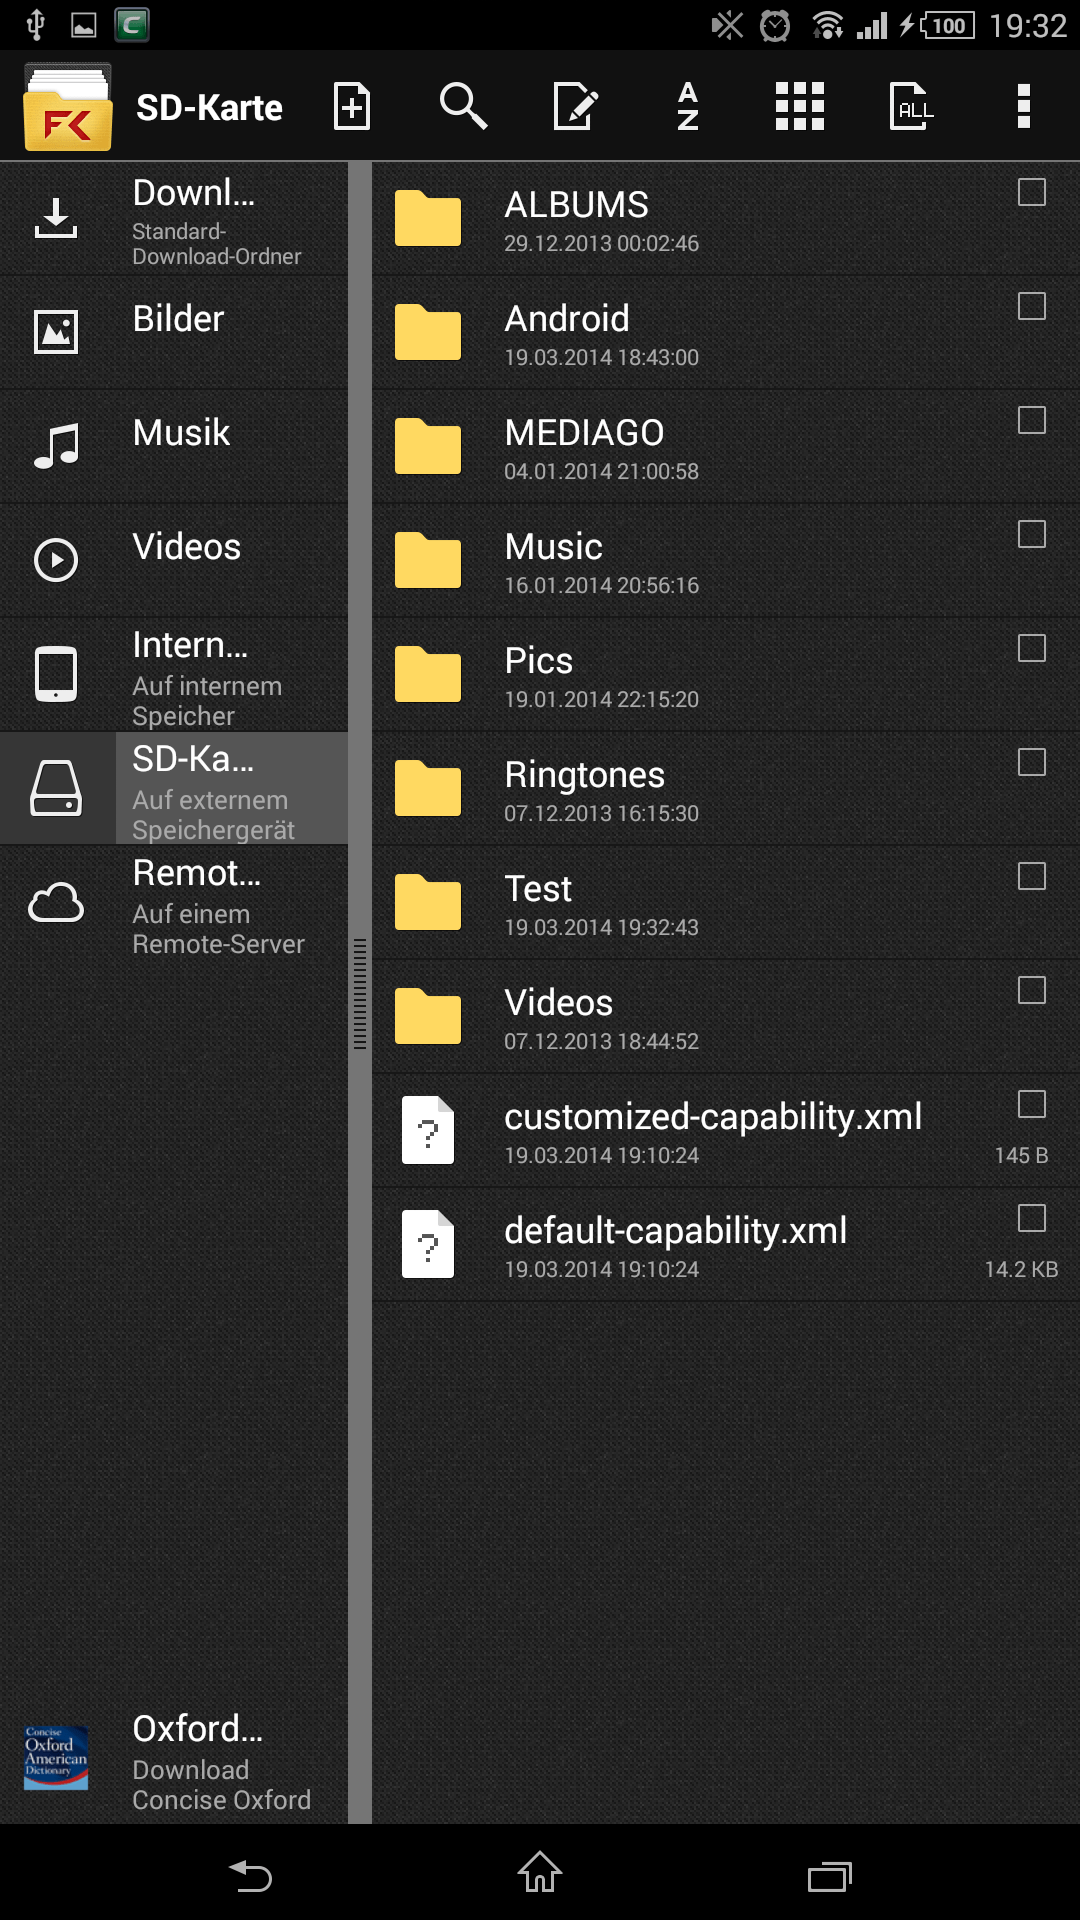Select the SD-Karte drive icon
This screenshot has height=1920, width=1080.
click(x=56, y=788)
